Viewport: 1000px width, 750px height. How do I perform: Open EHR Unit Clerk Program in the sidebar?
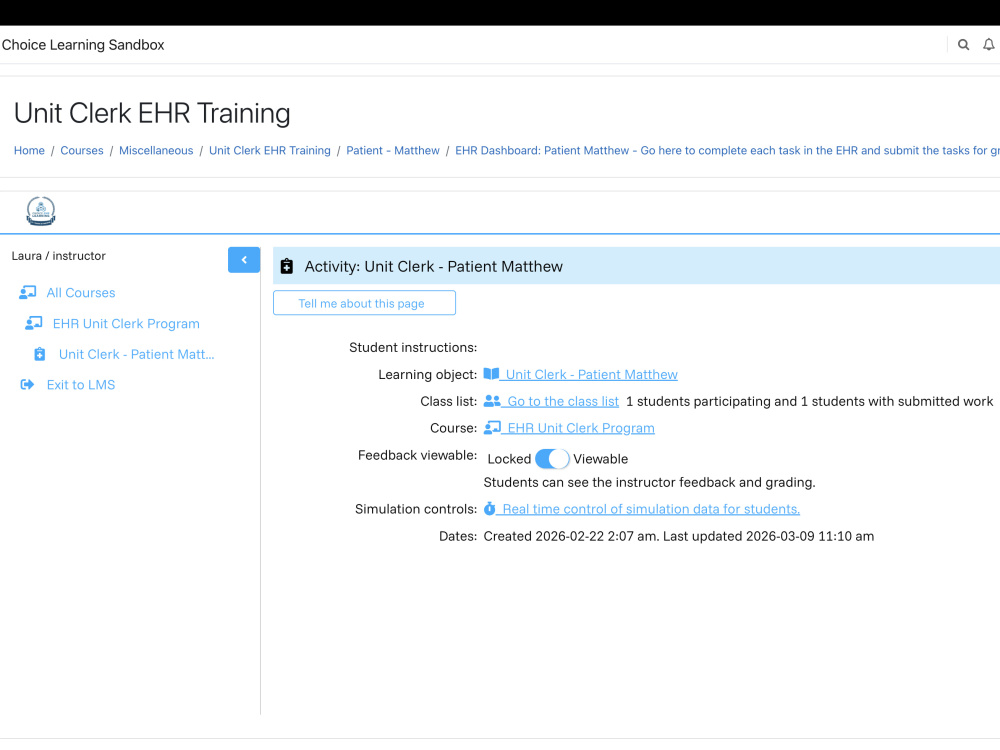(126, 323)
